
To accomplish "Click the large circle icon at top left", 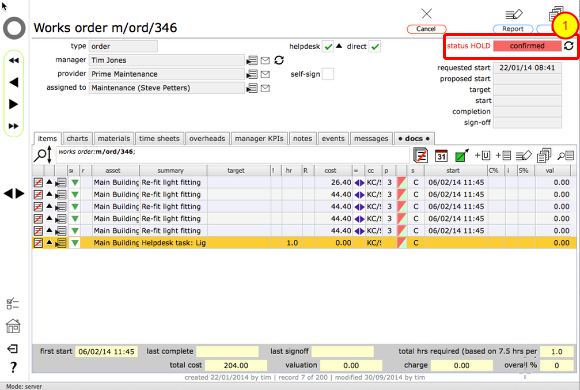I will (14, 28).
